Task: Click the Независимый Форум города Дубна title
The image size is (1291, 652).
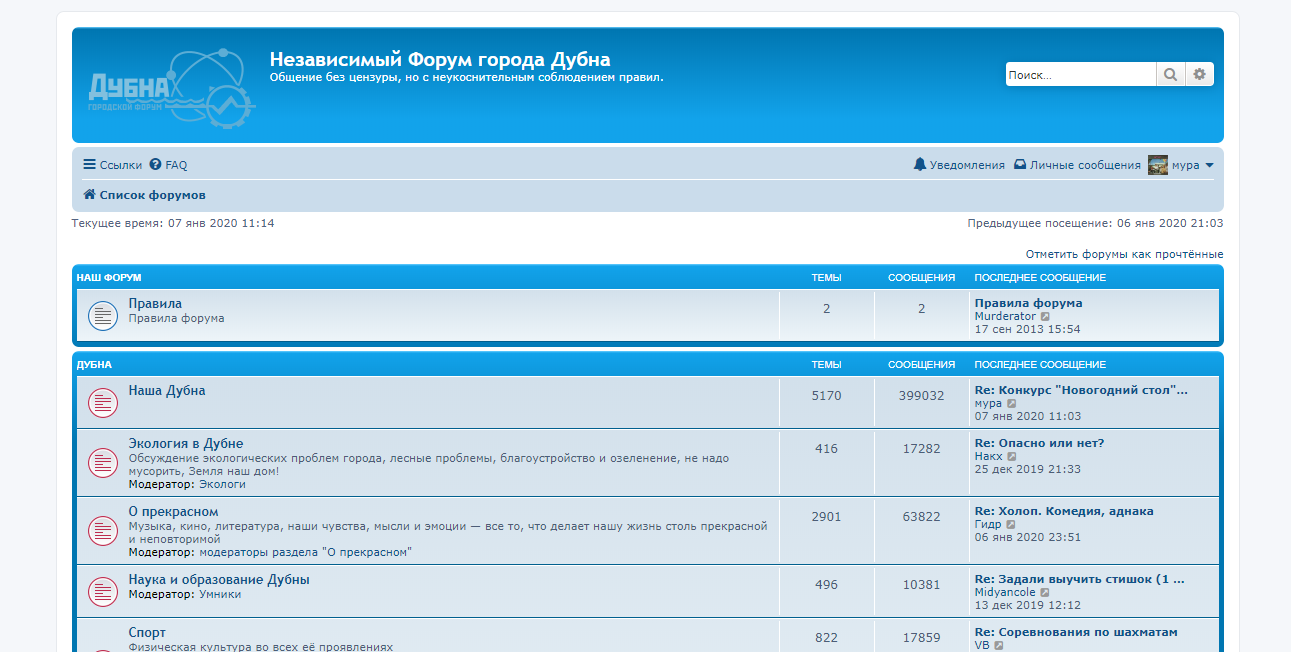Action: [440, 59]
